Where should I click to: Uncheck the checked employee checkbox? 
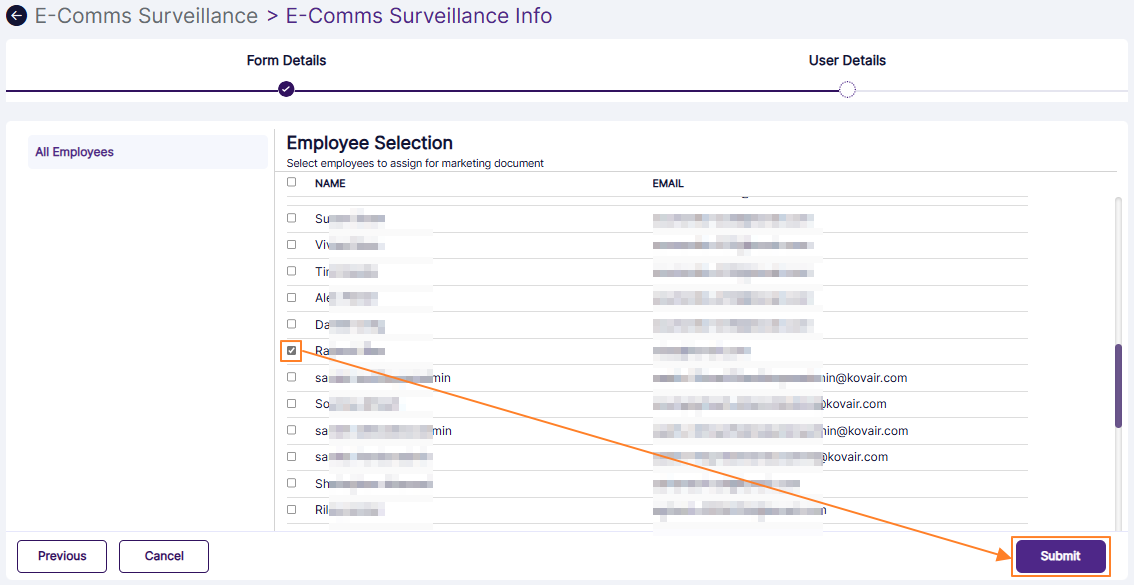(292, 350)
